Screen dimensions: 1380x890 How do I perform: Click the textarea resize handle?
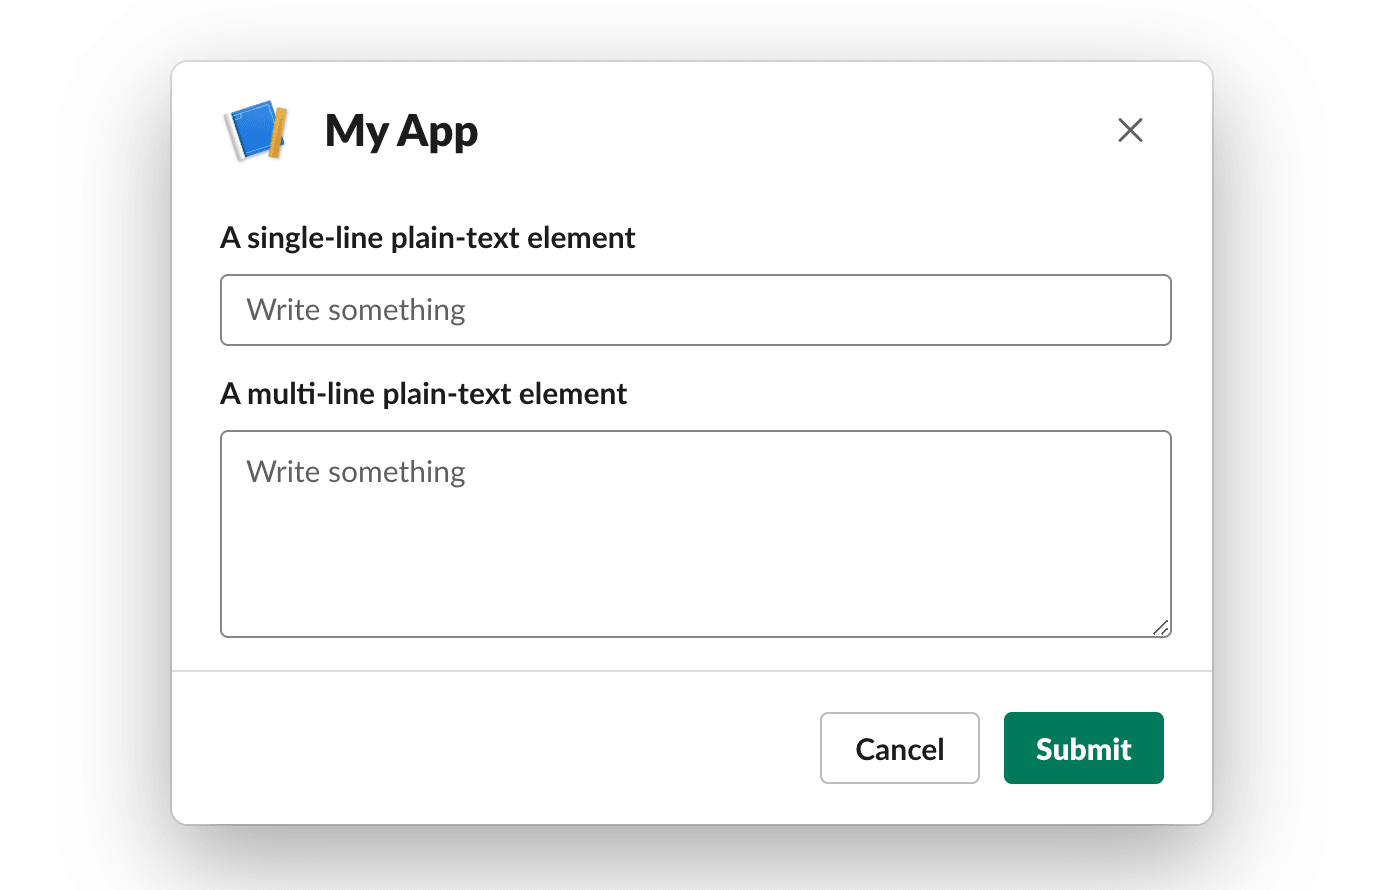tap(1160, 627)
